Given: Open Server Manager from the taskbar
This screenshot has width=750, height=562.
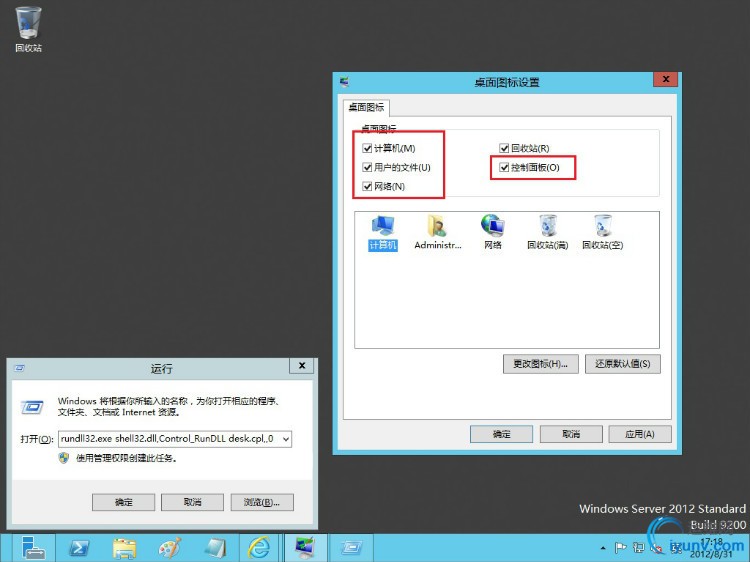Looking at the screenshot, I should click(33, 548).
